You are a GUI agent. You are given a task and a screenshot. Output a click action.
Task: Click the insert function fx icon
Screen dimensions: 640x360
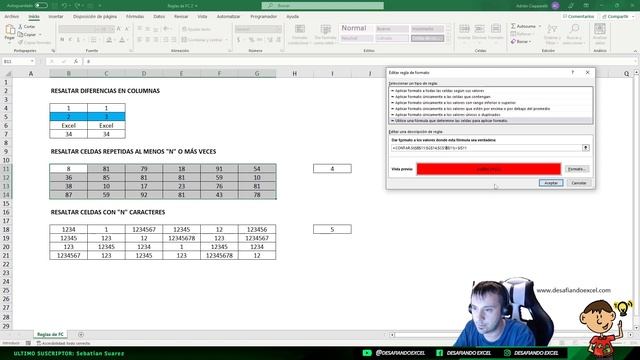click(x=76, y=61)
